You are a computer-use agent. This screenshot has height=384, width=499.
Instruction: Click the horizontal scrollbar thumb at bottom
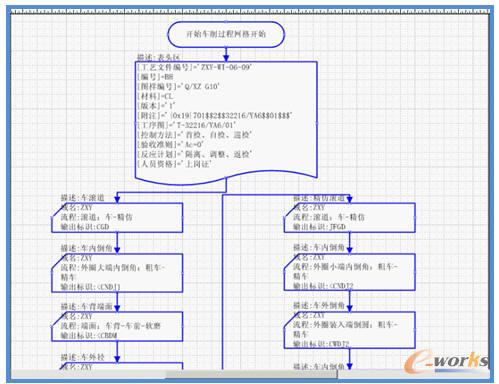pos(252,375)
